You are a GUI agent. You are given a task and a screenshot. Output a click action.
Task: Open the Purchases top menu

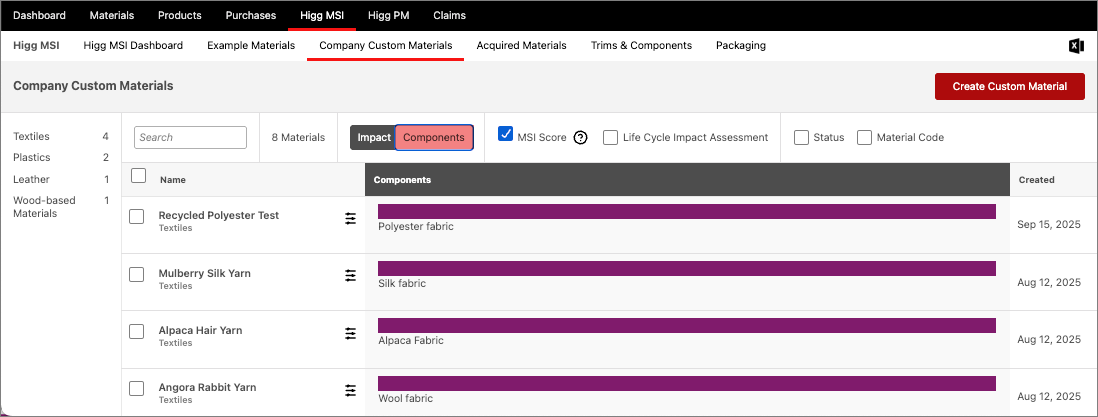pyautogui.click(x=251, y=15)
